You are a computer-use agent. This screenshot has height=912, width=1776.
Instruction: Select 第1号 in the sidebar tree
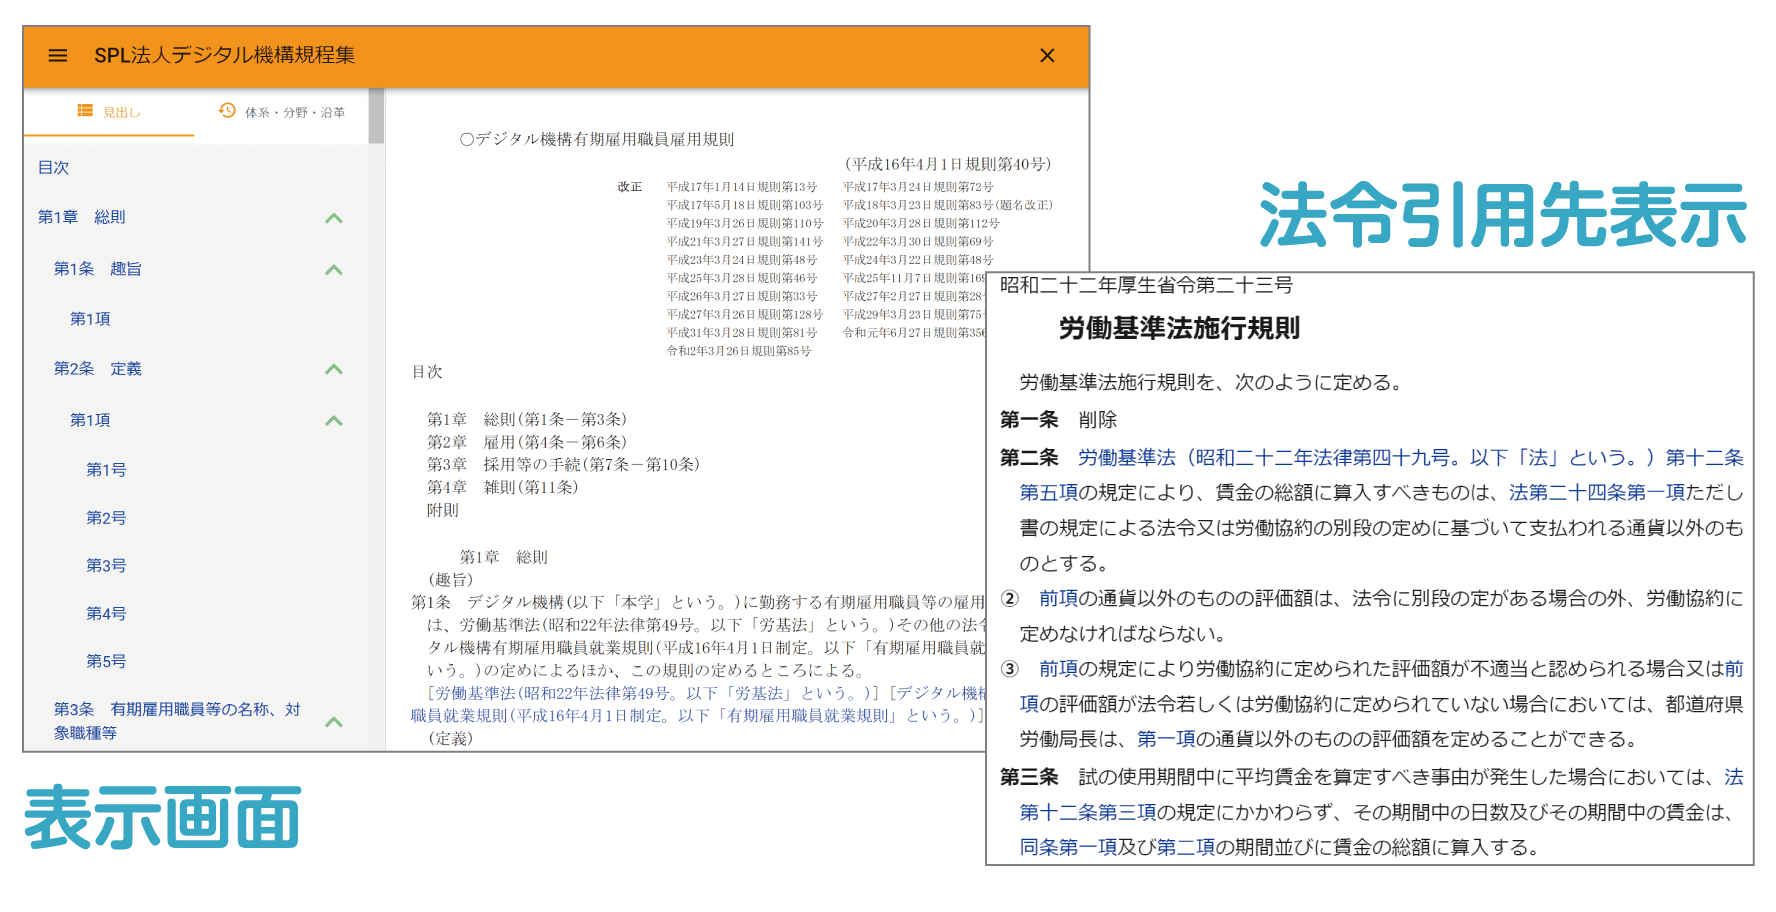coord(106,470)
